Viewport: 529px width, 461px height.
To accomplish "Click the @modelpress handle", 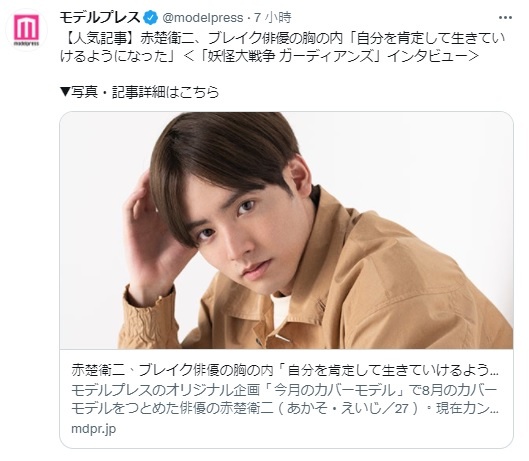I will pos(202,18).
